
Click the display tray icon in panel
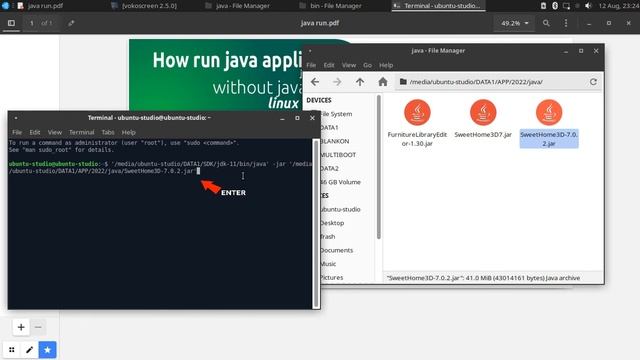coord(566,6)
